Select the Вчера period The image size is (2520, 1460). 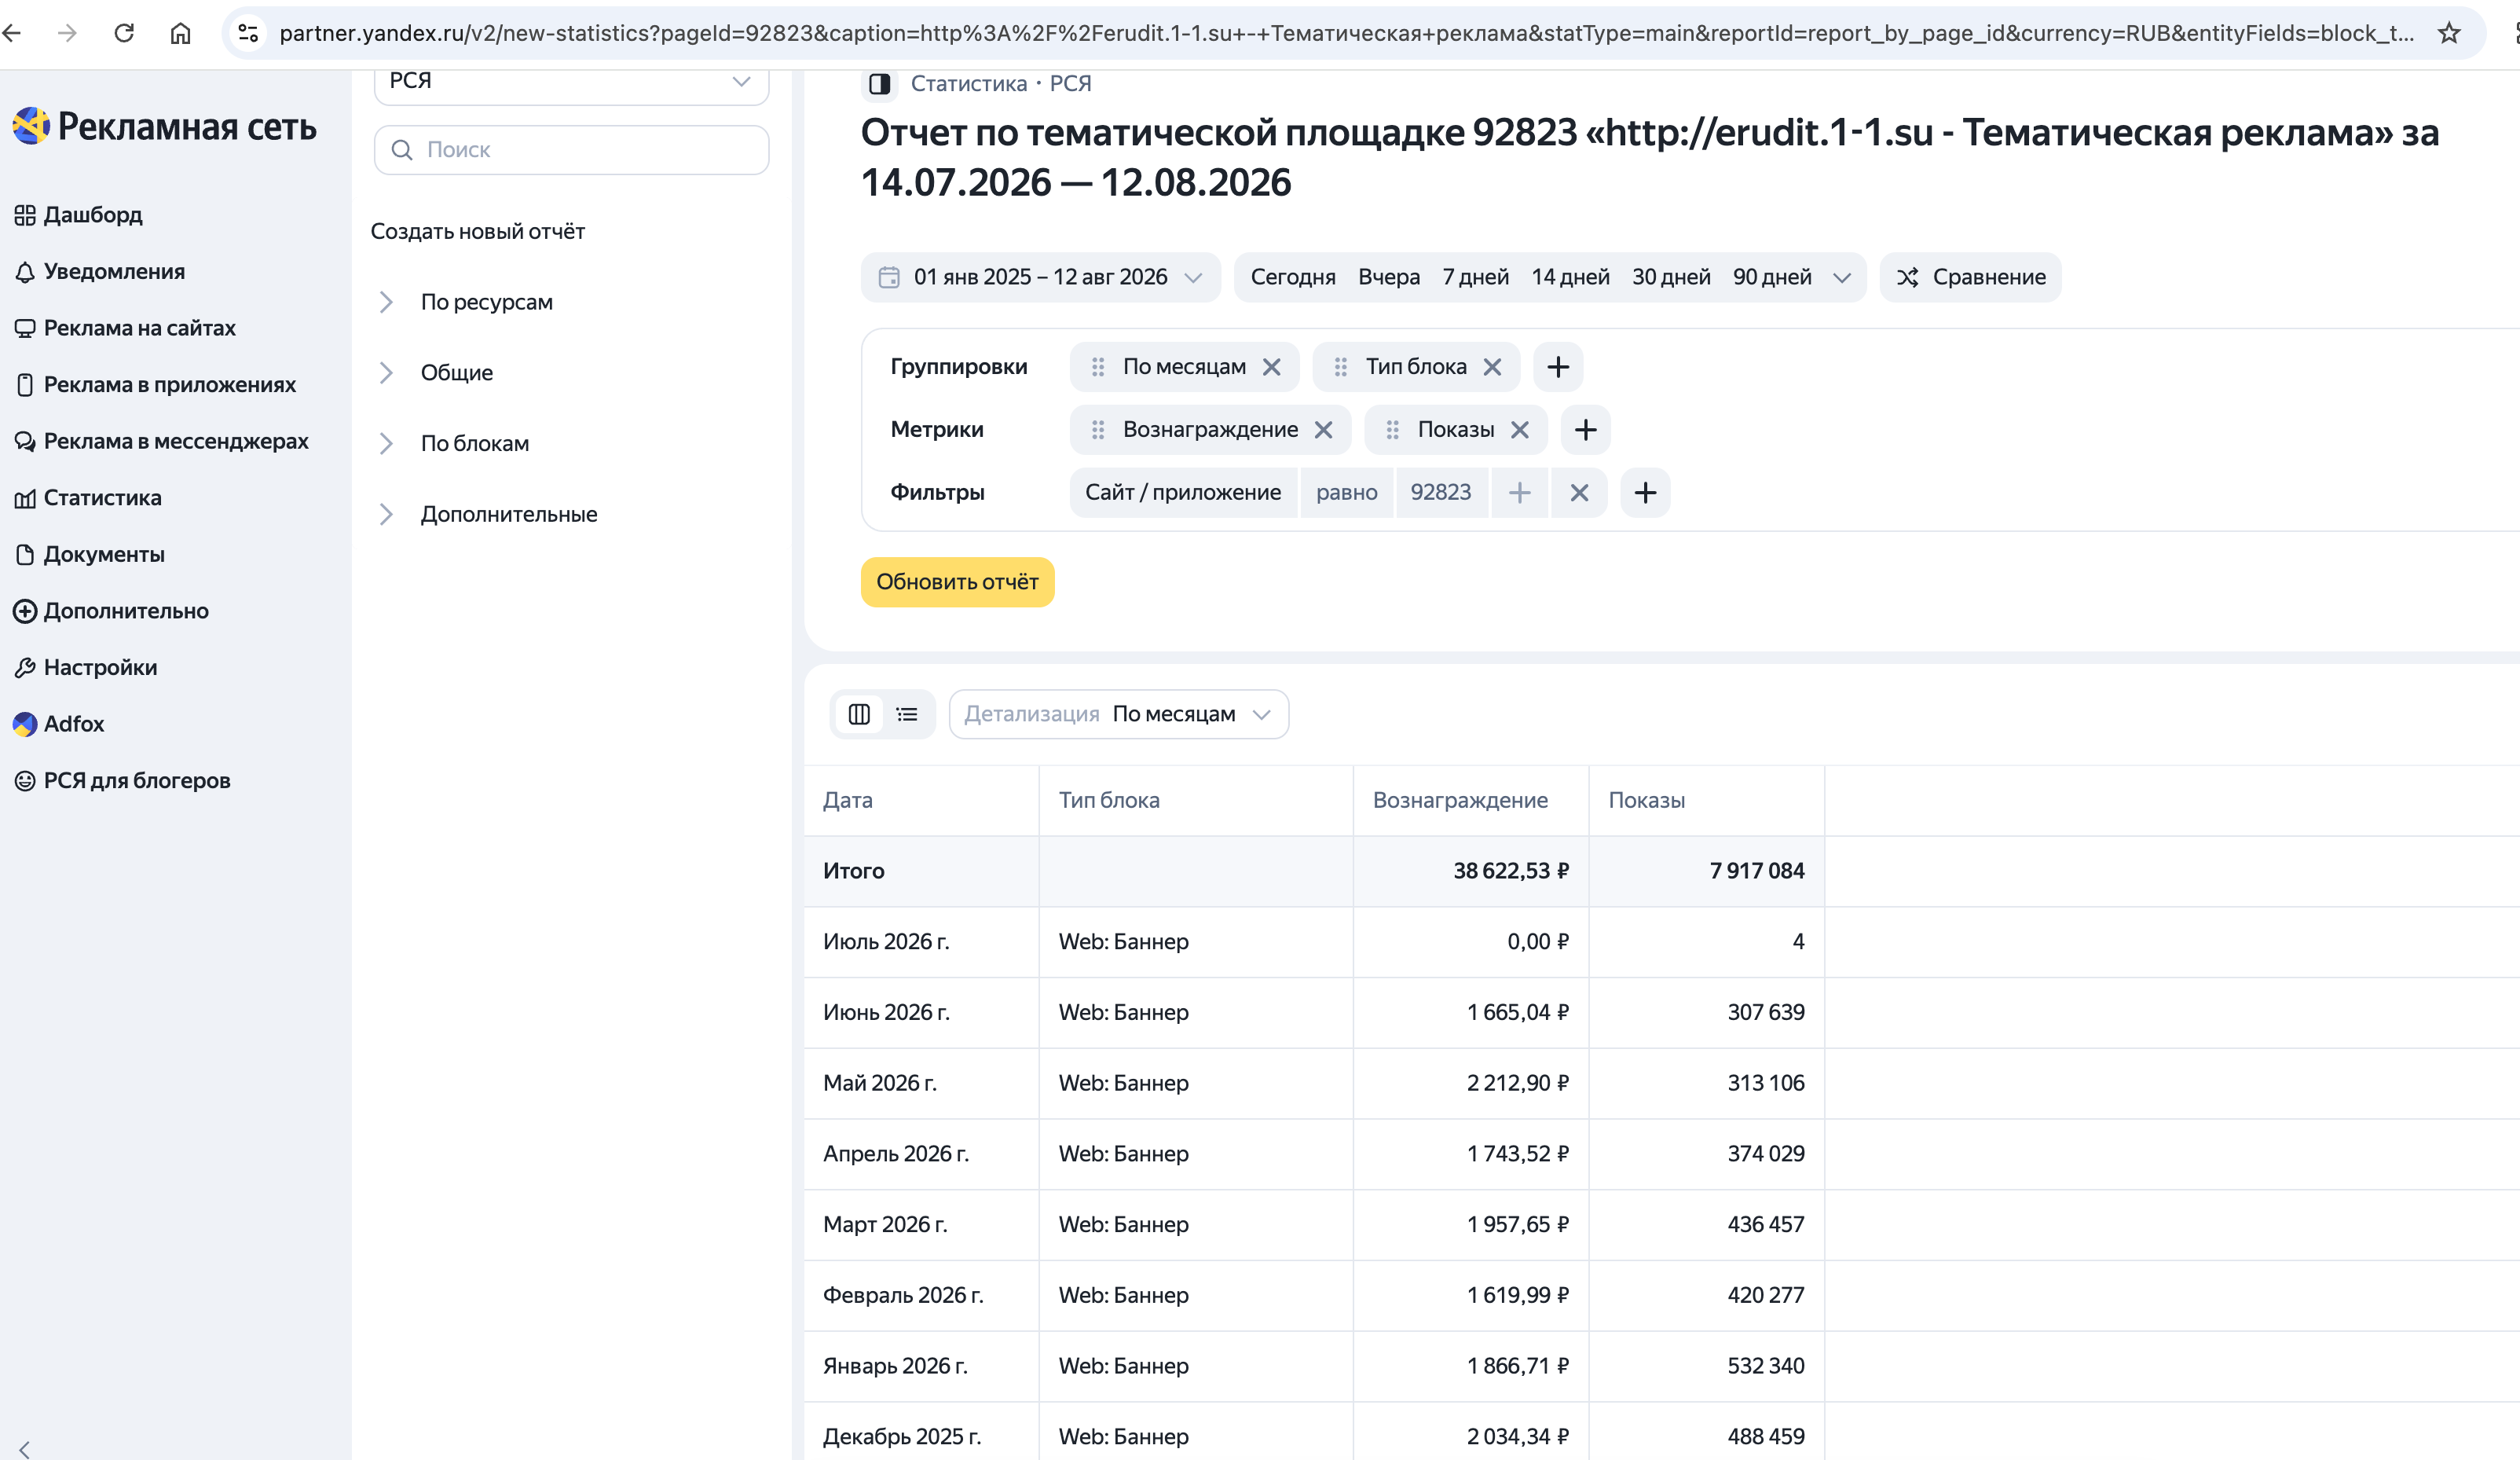point(1389,277)
